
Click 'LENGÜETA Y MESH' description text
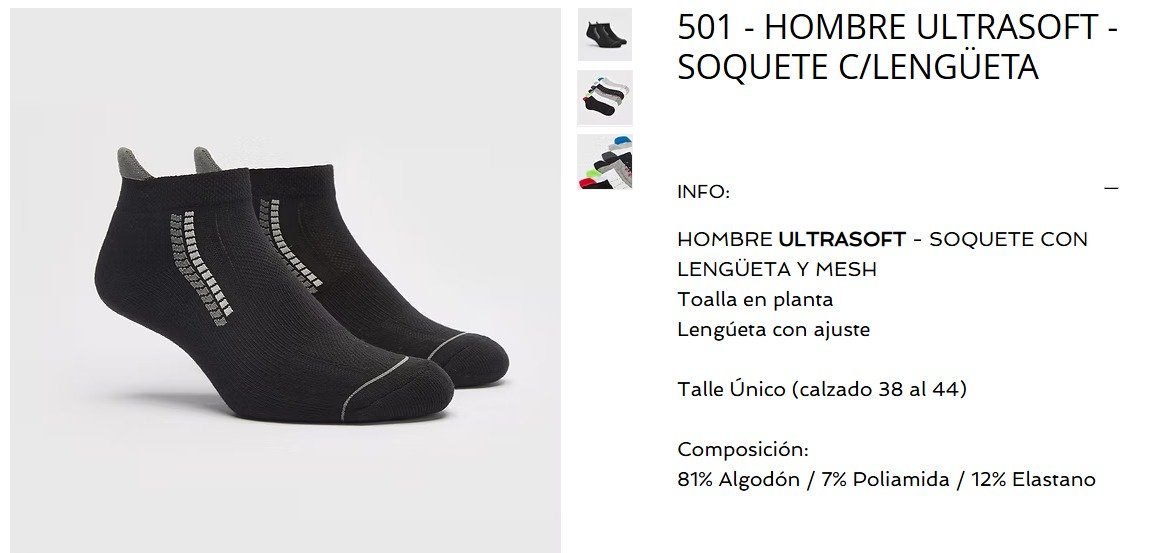(777, 269)
